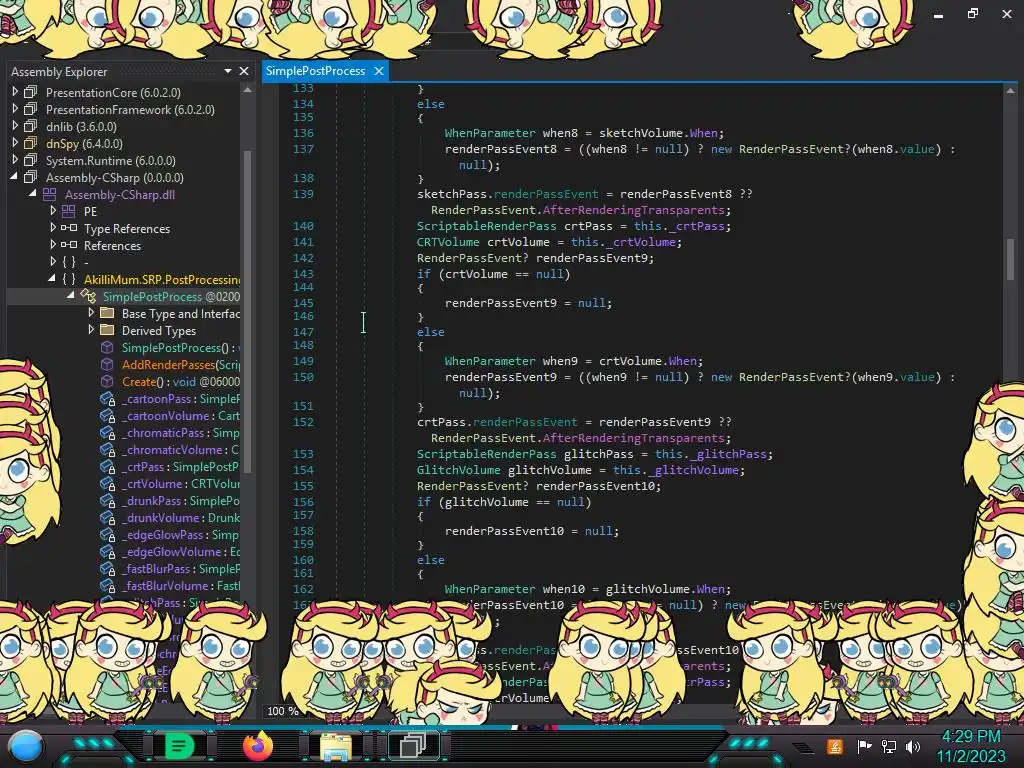Collapse the Assembly-CSharp.dll module
This screenshot has height=768, width=1024.
point(33,193)
